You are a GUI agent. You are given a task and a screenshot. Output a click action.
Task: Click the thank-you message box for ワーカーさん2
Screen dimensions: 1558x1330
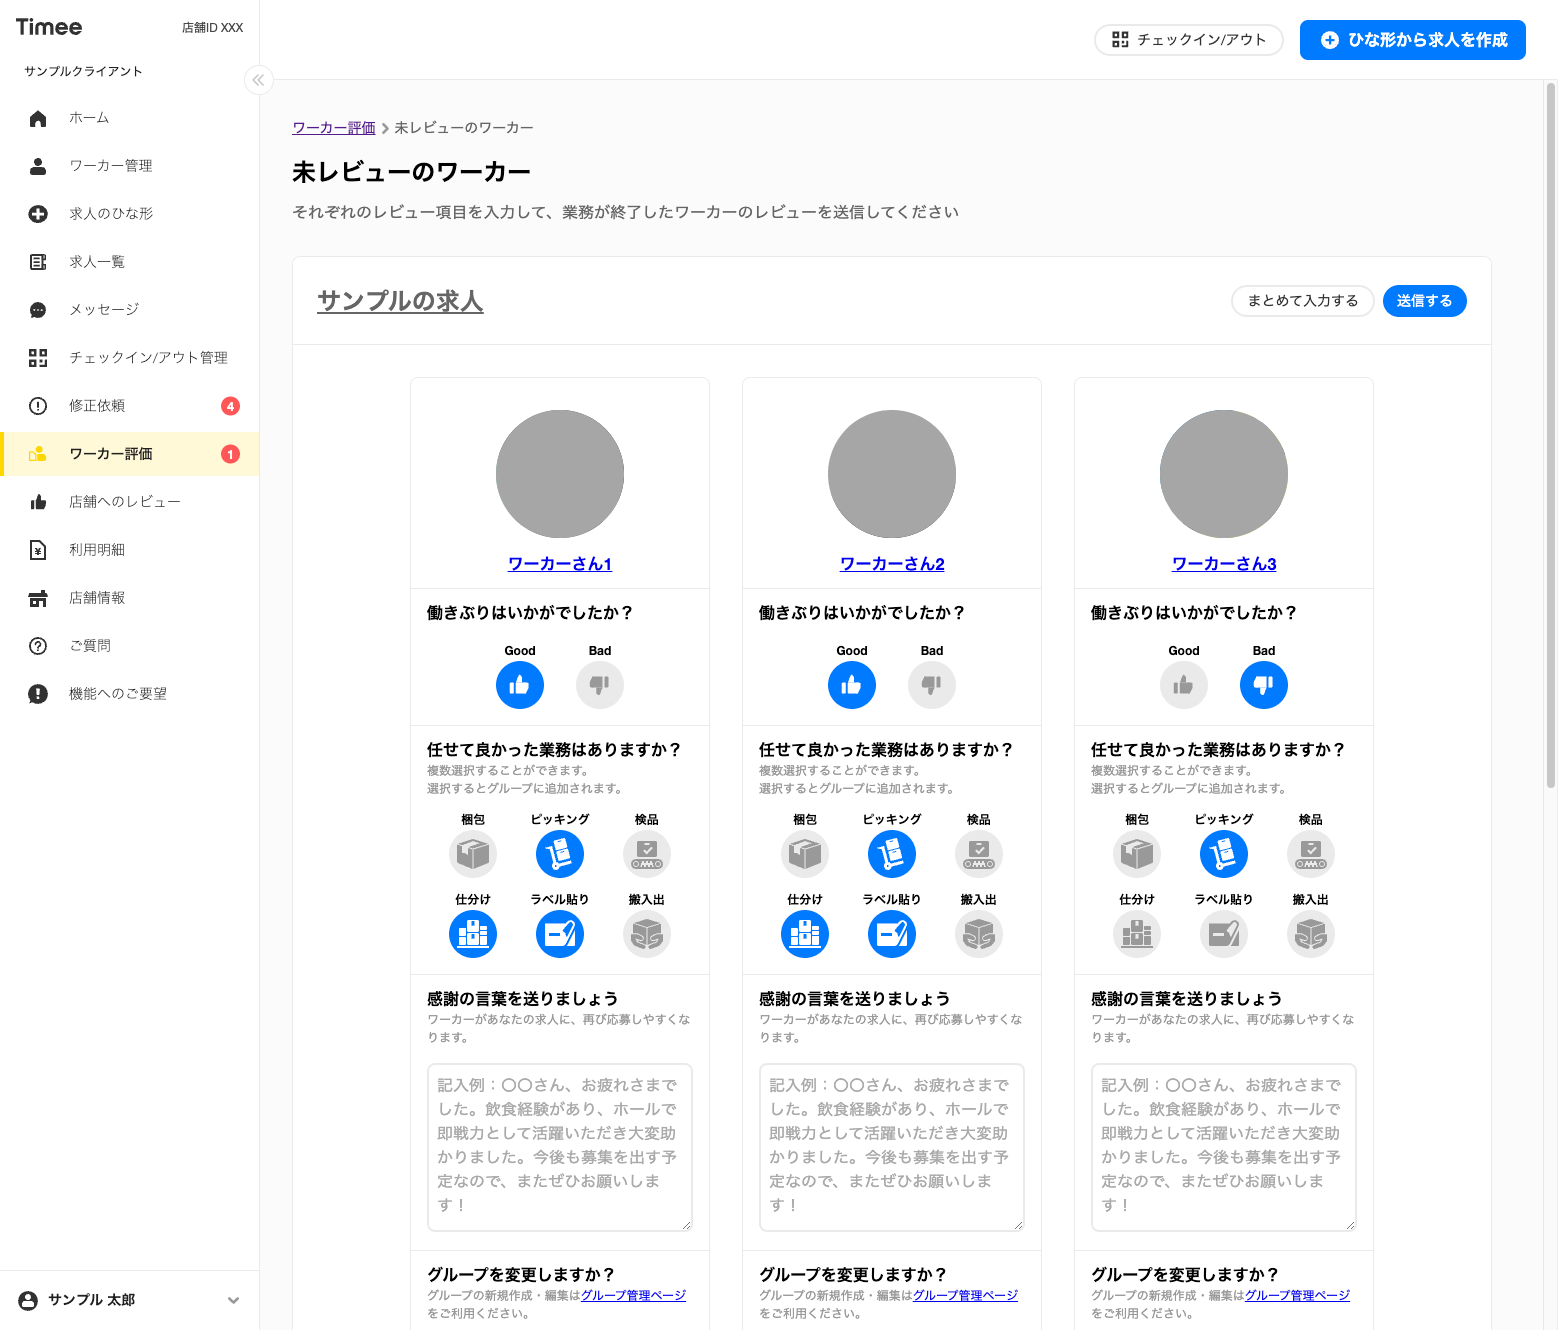point(892,1147)
